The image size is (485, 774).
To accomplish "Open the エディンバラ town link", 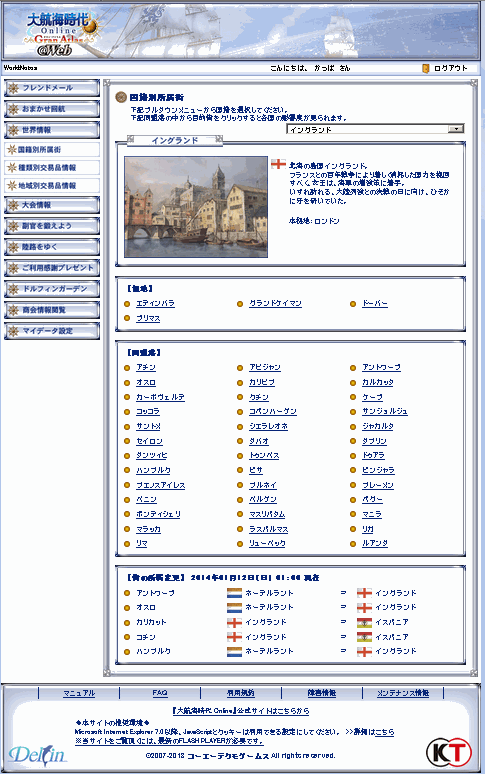I will click(x=155, y=304).
